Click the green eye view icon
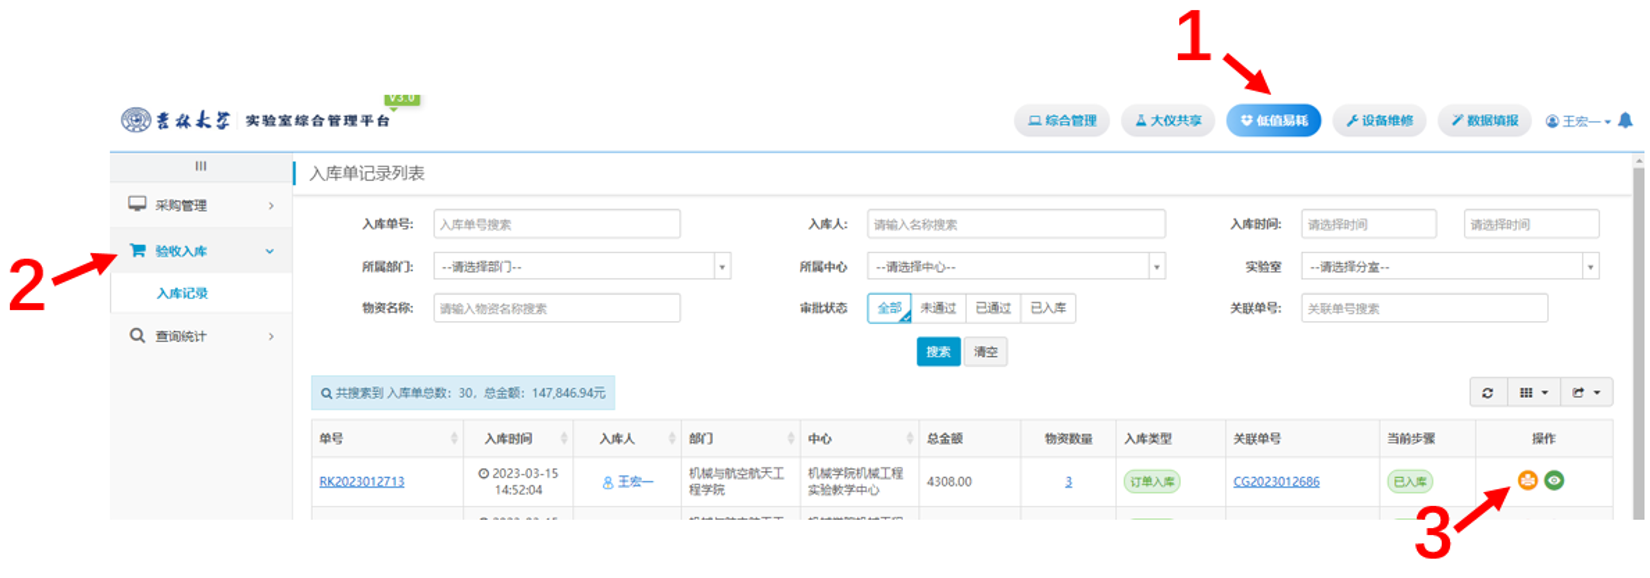The width and height of the screenshot is (1650, 578). 1554,481
